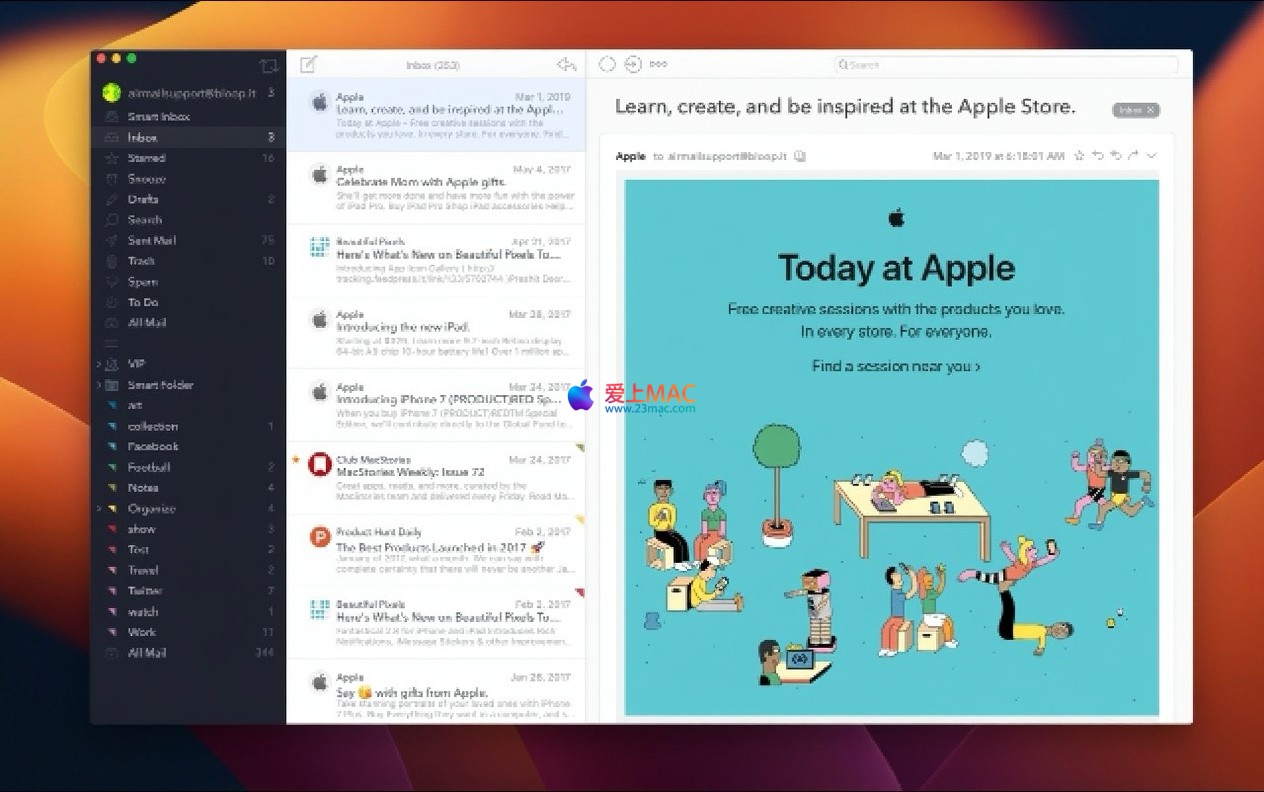The height and width of the screenshot is (792, 1264).
Task: Toggle the star on MacStories Weekly email
Action: click(x=295, y=460)
